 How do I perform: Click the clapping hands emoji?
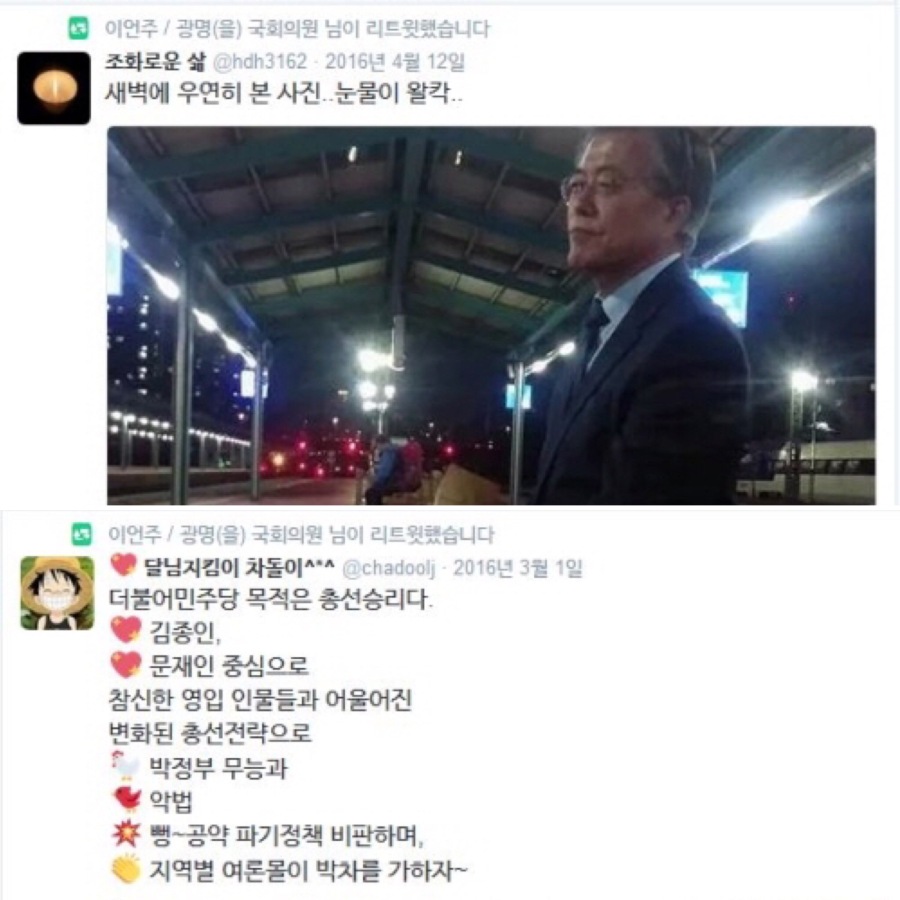[x=126, y=869]
